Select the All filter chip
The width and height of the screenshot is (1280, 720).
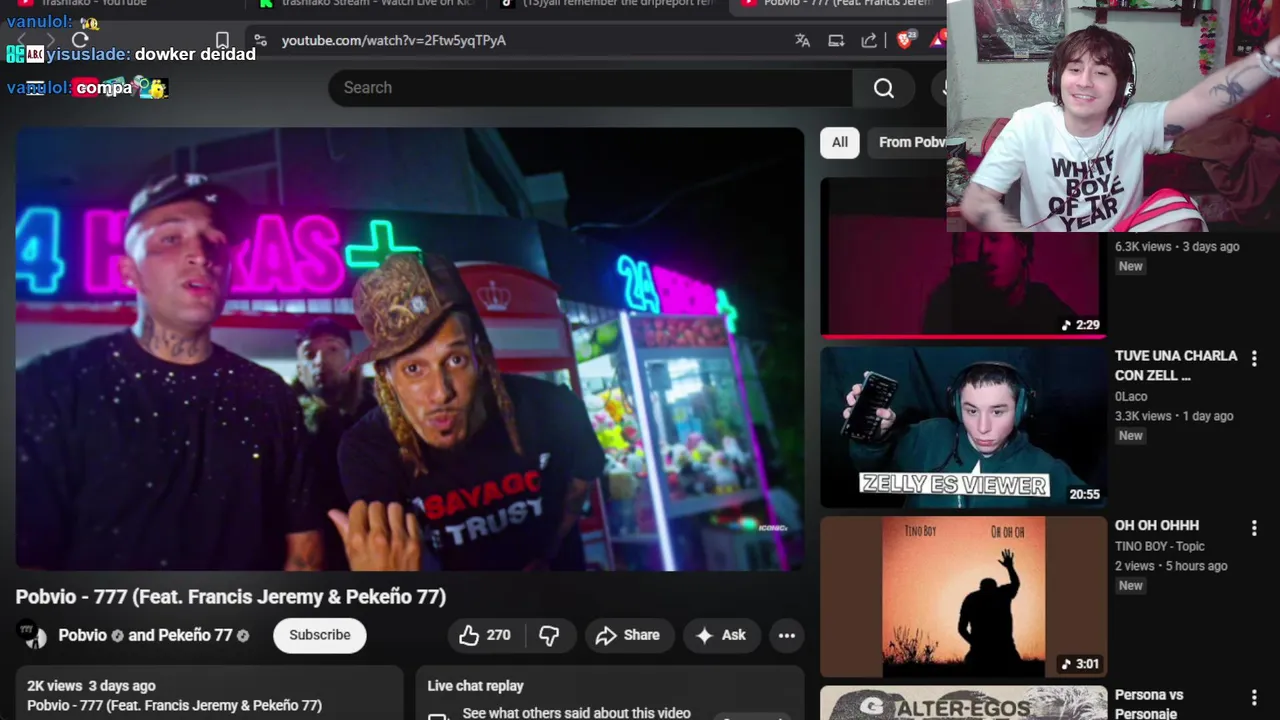pyautogui.click(x=840, y=143)
